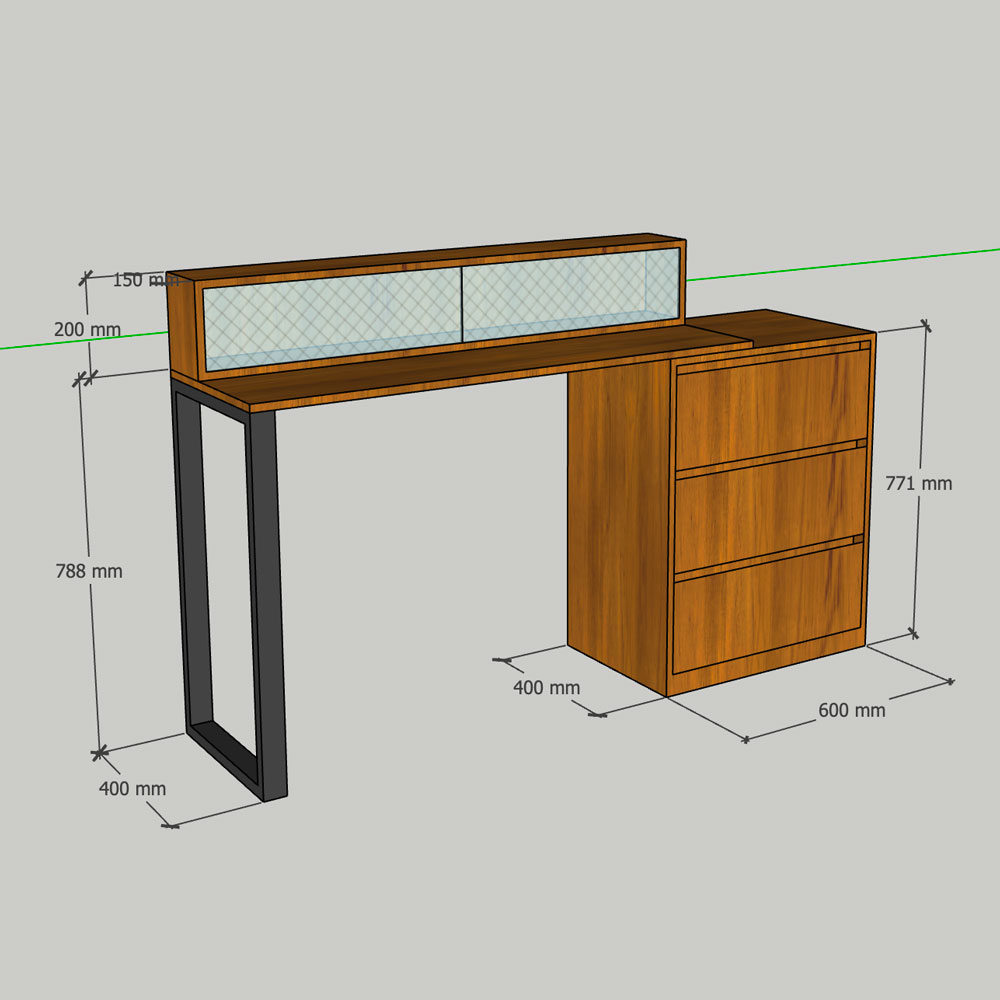Click the middle drawer front
The height and width of the screenshot is (1000, 1000).
(x=768, y=510)
